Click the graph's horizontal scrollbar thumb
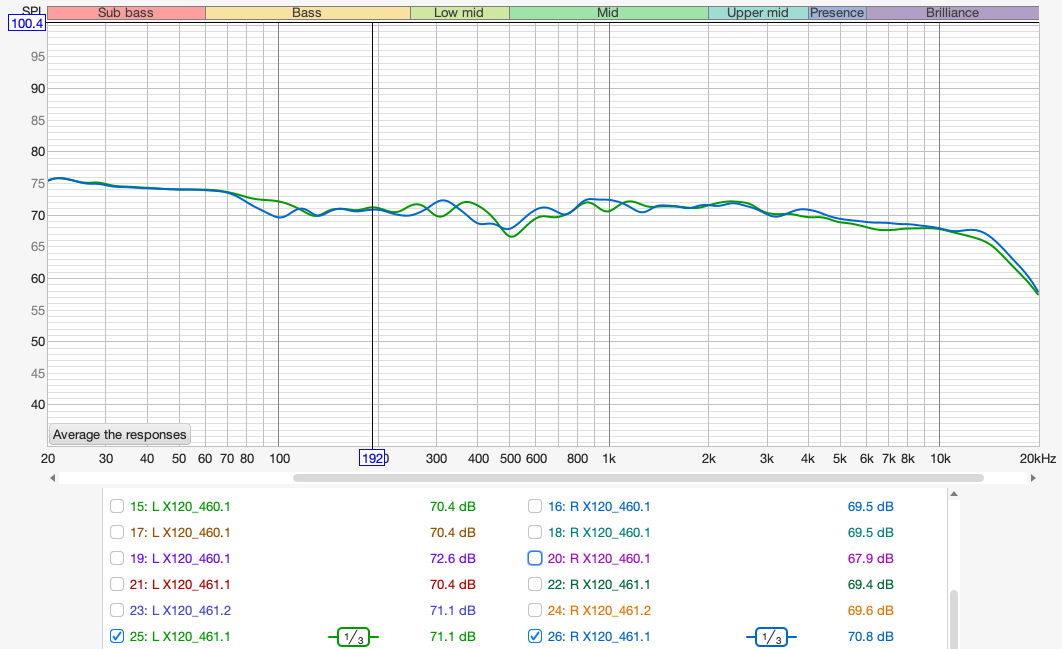This screenshot has width=1062, height=649. [x=638, y=478]
